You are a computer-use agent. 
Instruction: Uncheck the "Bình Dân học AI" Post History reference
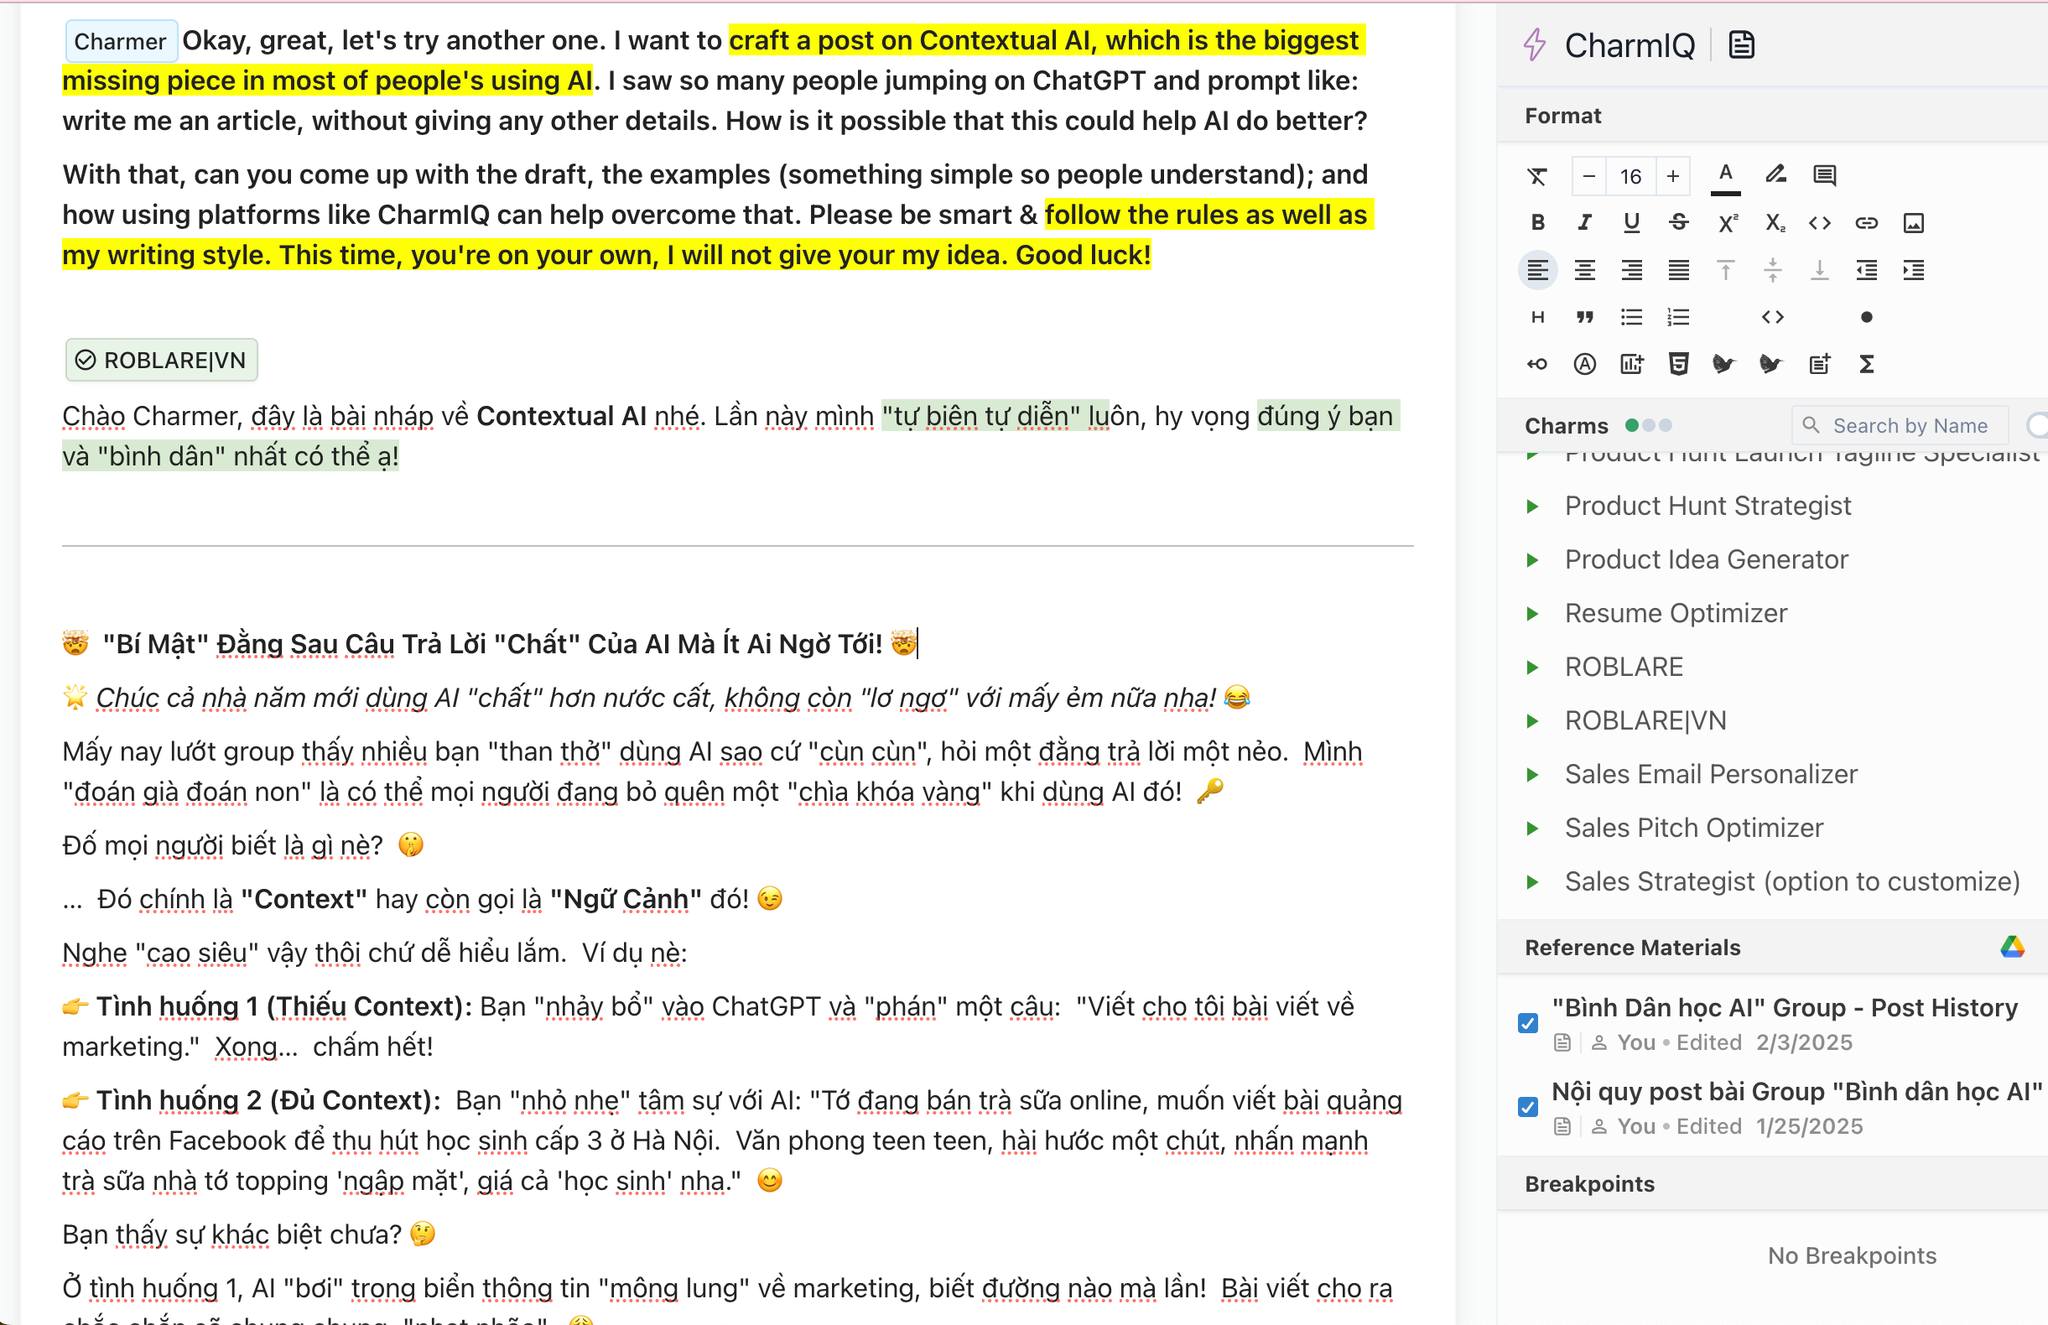click(x=1528, y=1023)
